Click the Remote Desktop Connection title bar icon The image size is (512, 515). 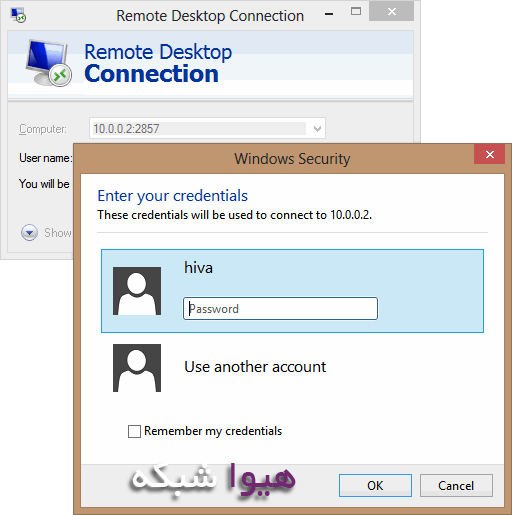pos(18,15)
